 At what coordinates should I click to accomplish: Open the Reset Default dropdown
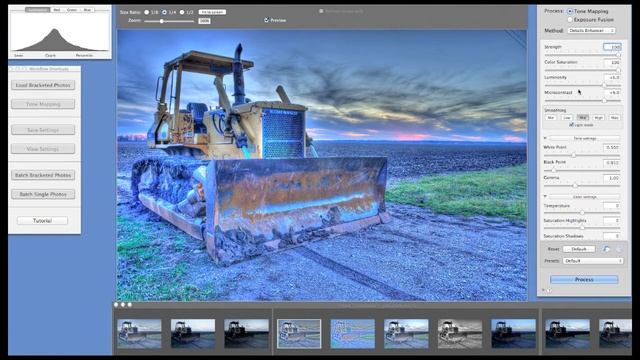coord(579,249)
